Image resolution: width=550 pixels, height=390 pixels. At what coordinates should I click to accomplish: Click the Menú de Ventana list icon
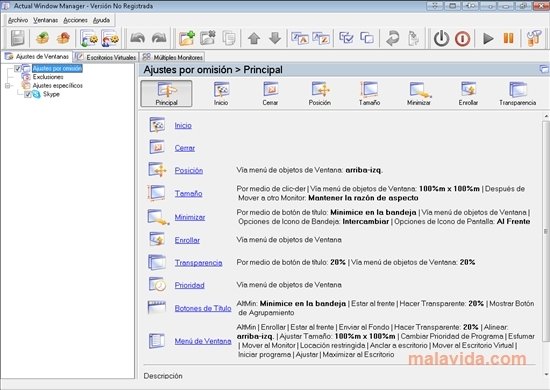click(x=156, y=341)
